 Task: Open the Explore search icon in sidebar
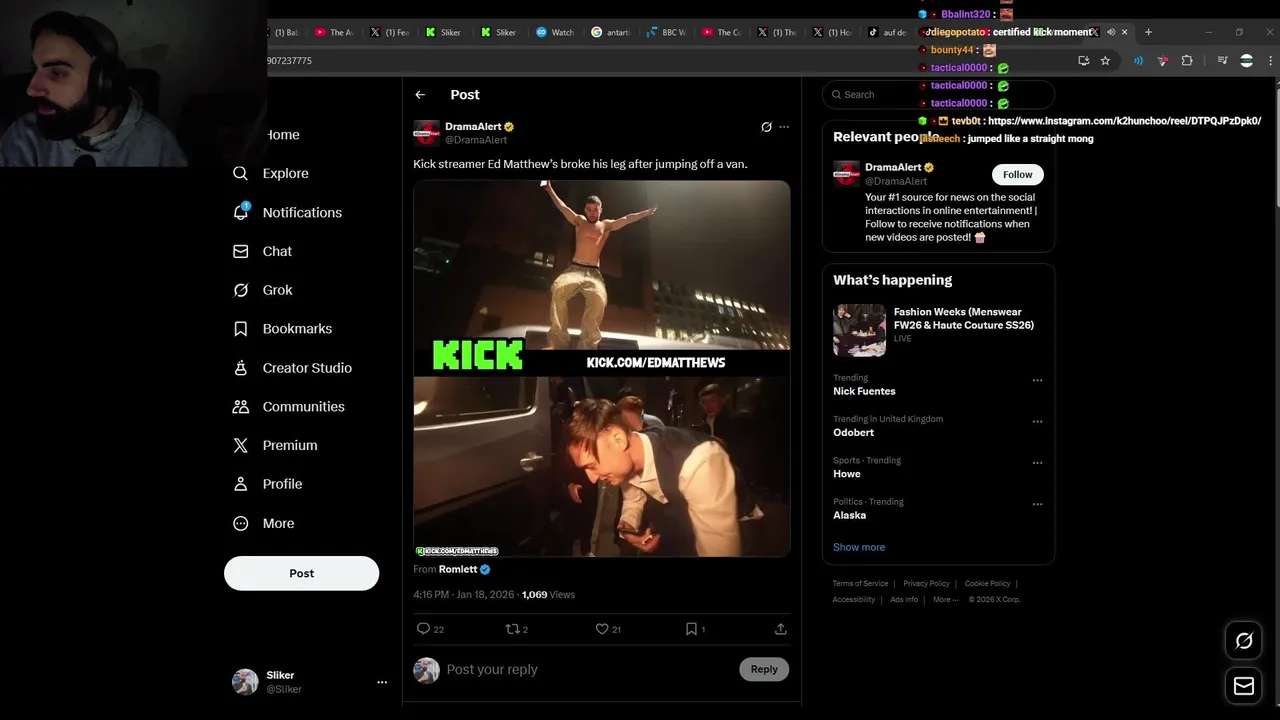tap(240, 173)
